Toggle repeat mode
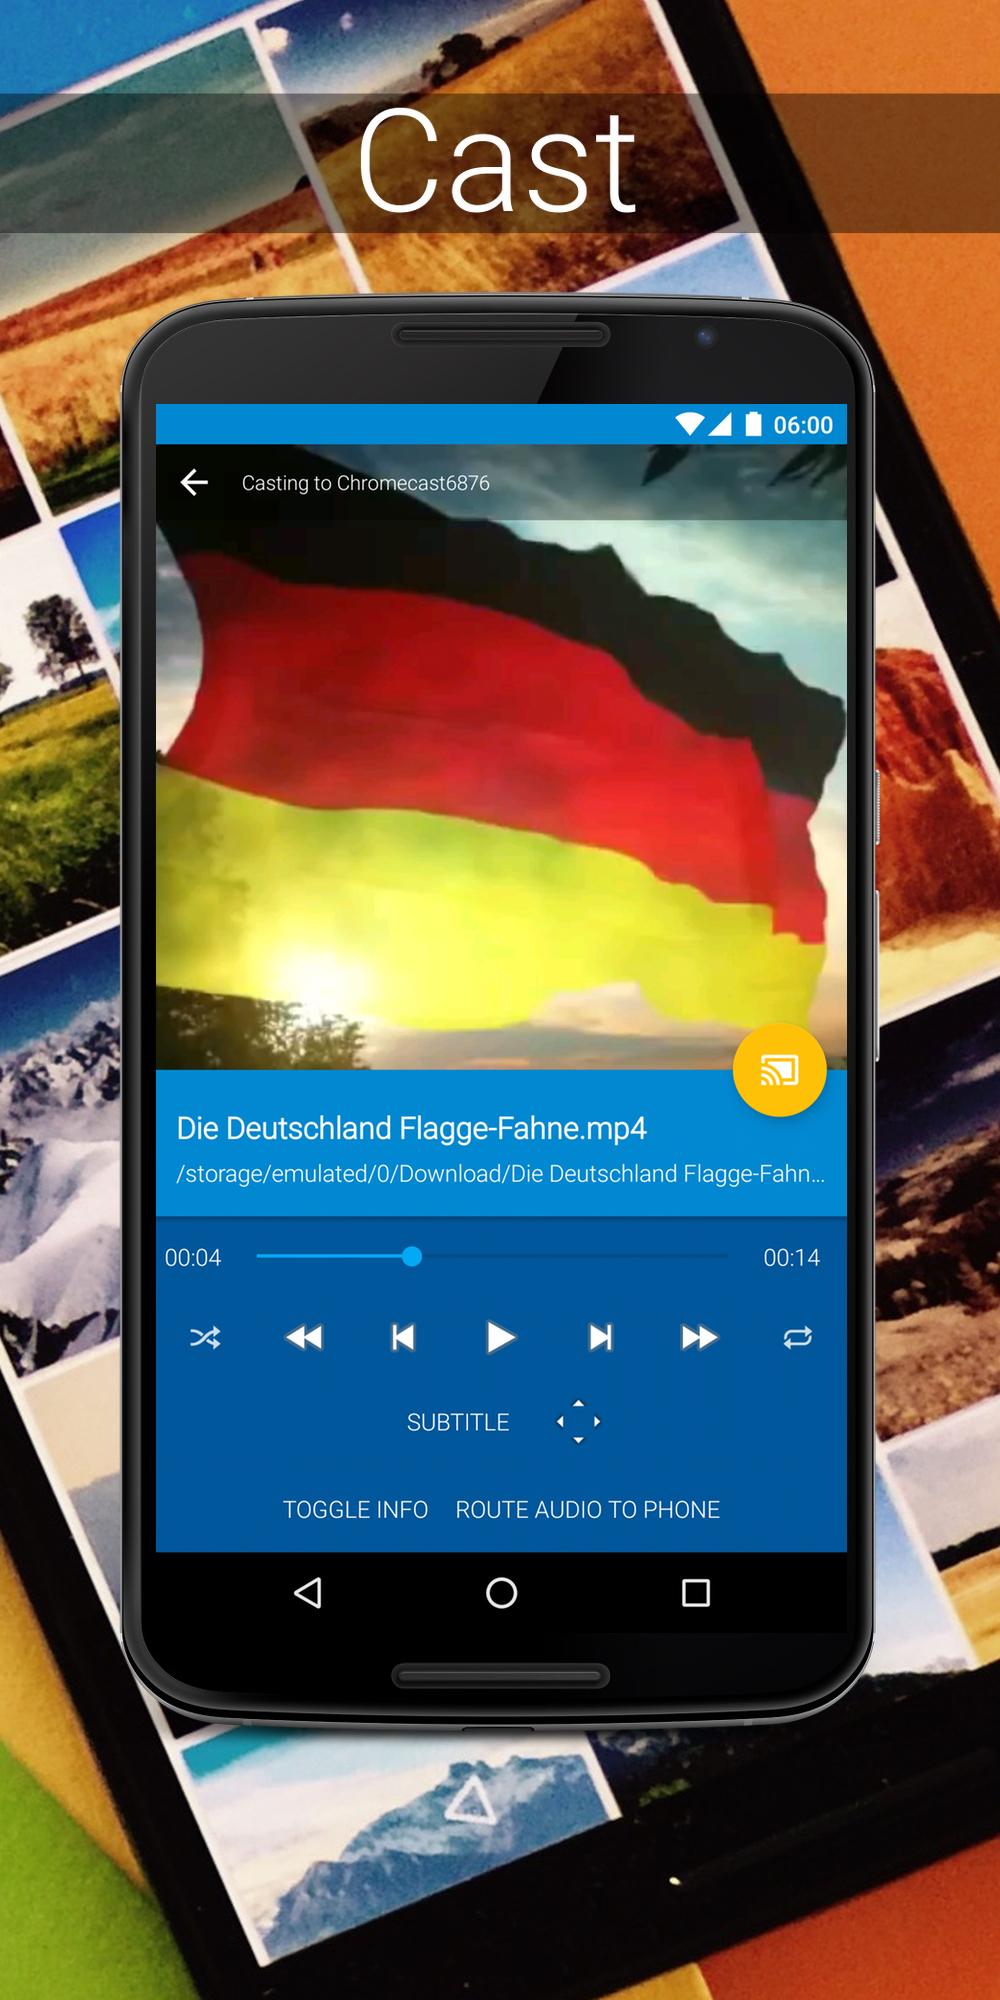Screen dimensions: 1000x2000 click(797, 1337)
